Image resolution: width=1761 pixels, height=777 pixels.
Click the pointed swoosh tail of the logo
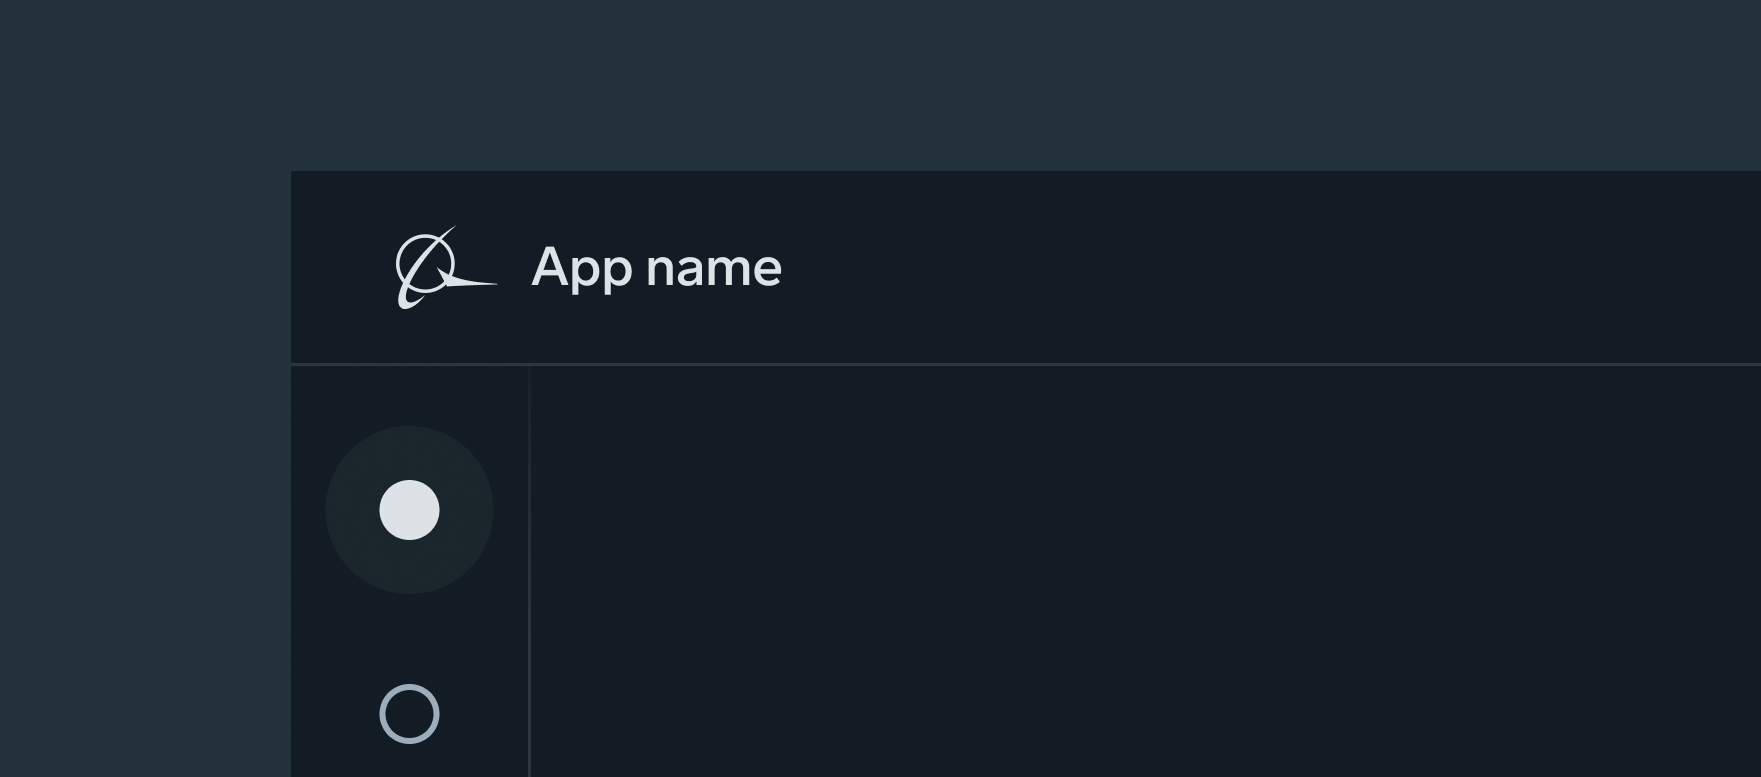click(x=478, y=284)
